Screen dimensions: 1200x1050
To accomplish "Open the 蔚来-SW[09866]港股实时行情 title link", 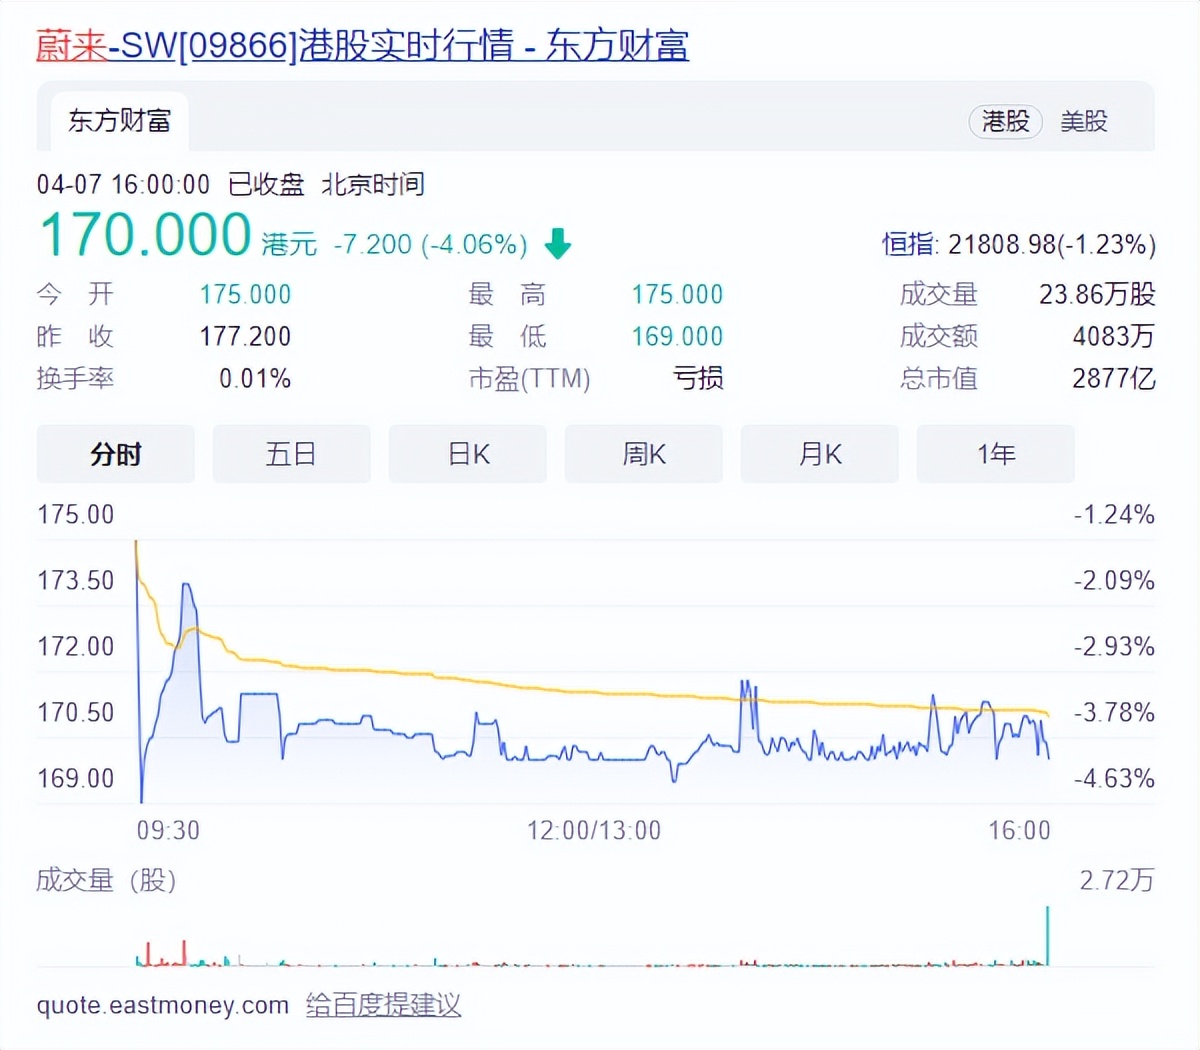I will (362, 45).
